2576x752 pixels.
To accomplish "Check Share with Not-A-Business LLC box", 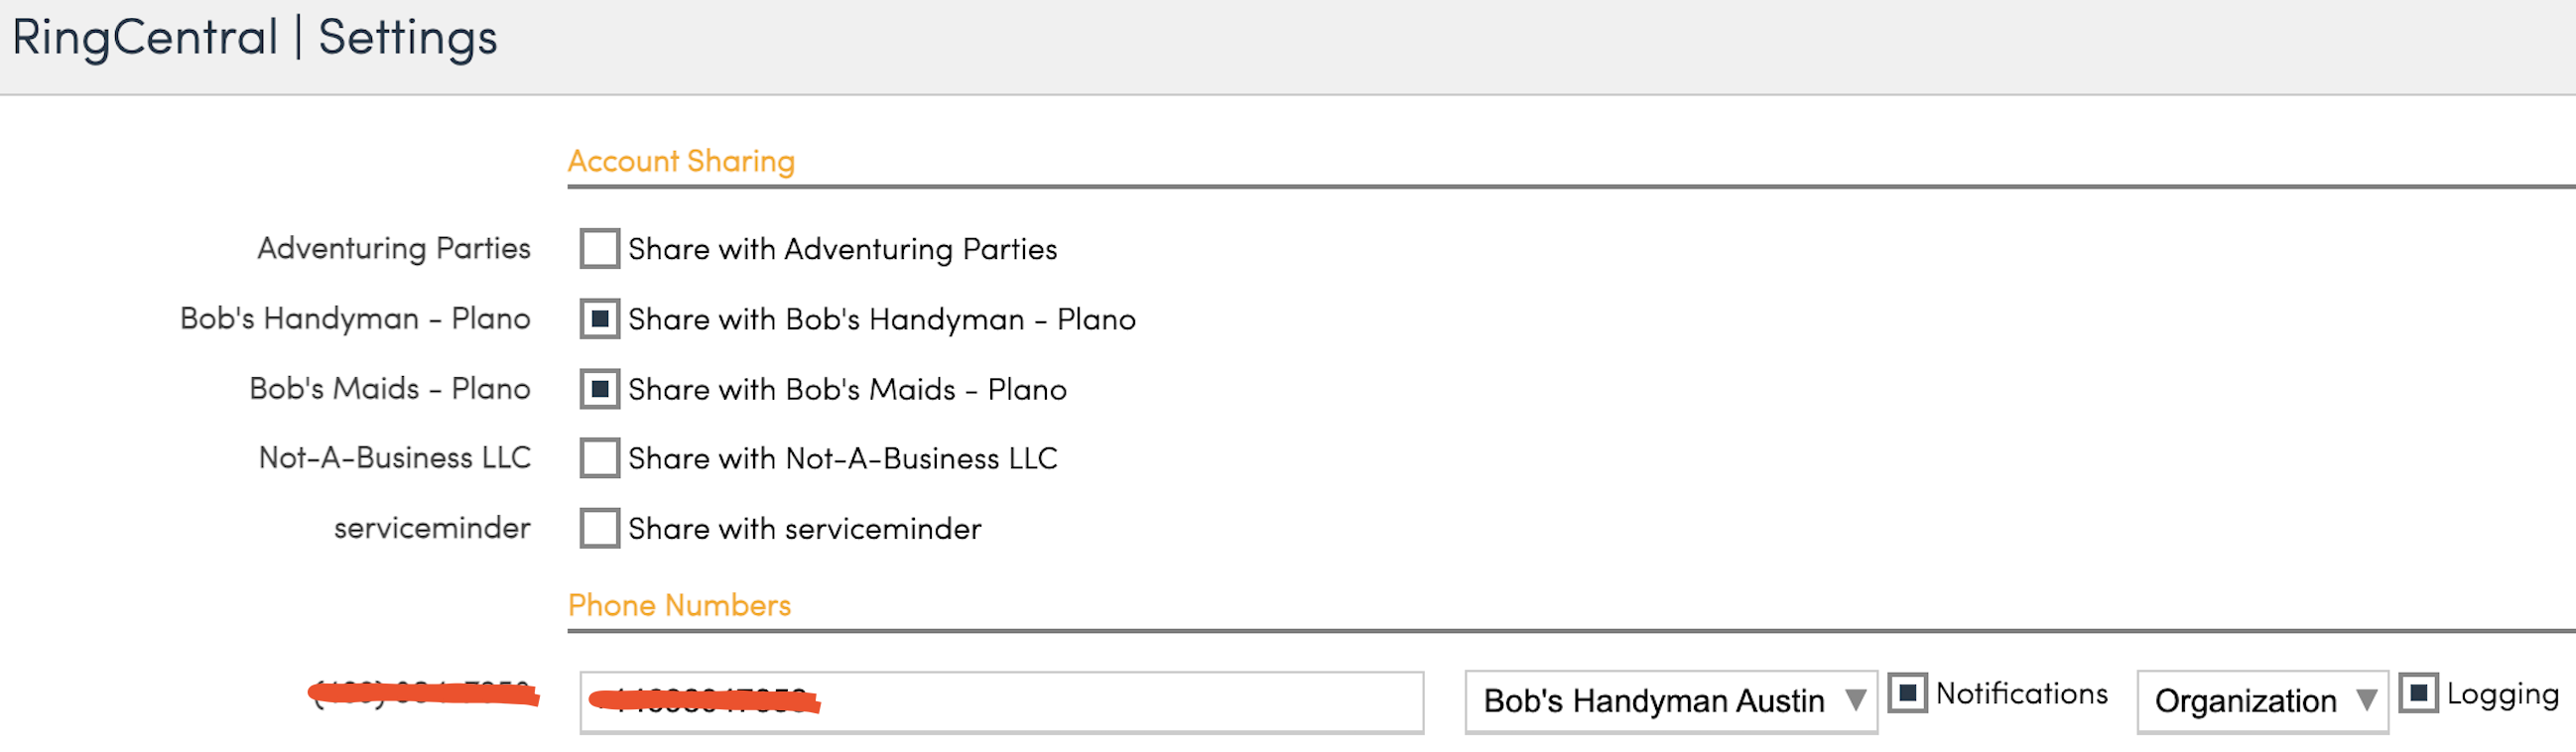I will [599, 458].
